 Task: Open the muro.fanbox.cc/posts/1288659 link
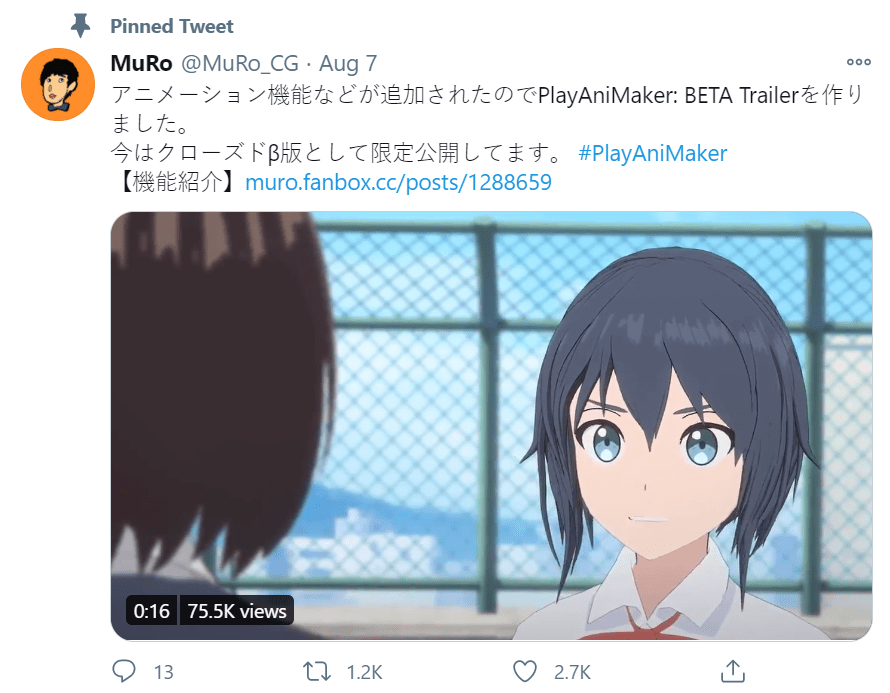tap(398, 182)
